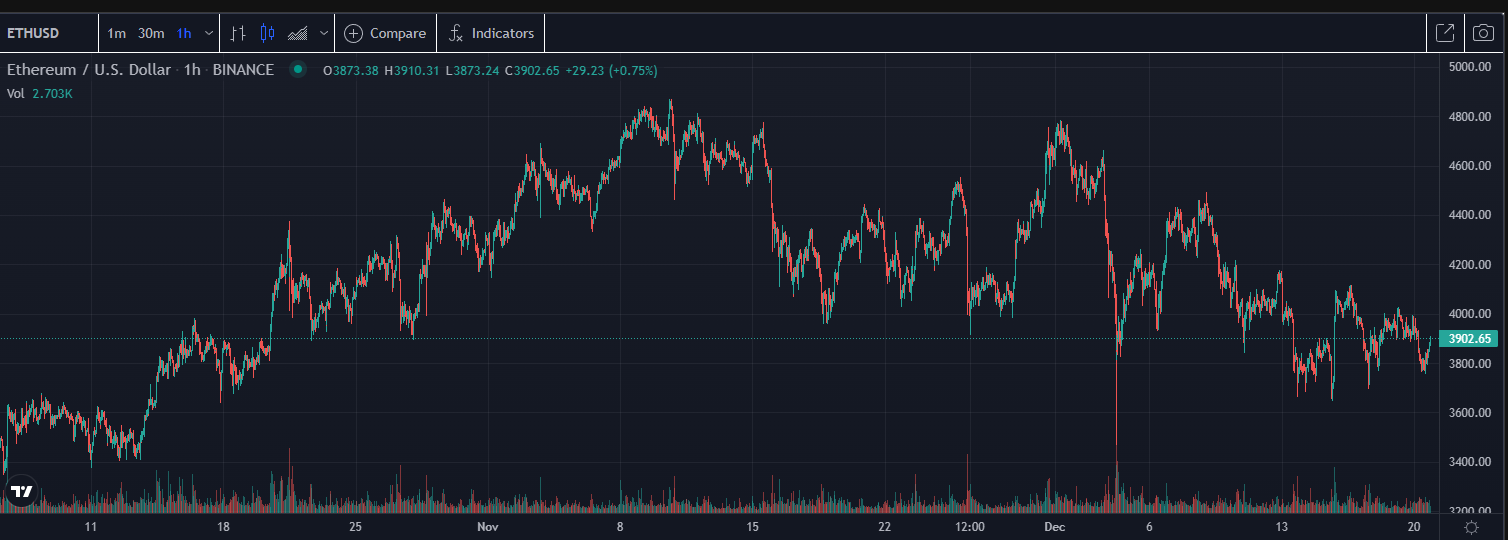Open the ETHUSD symbol search

click(34, 33)
